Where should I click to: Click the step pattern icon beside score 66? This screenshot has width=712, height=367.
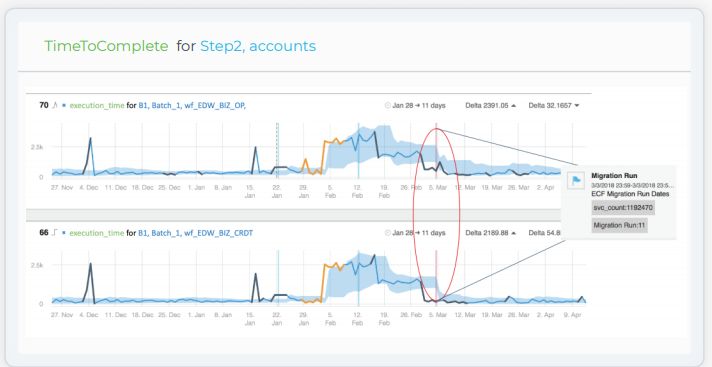pos(55,233)
